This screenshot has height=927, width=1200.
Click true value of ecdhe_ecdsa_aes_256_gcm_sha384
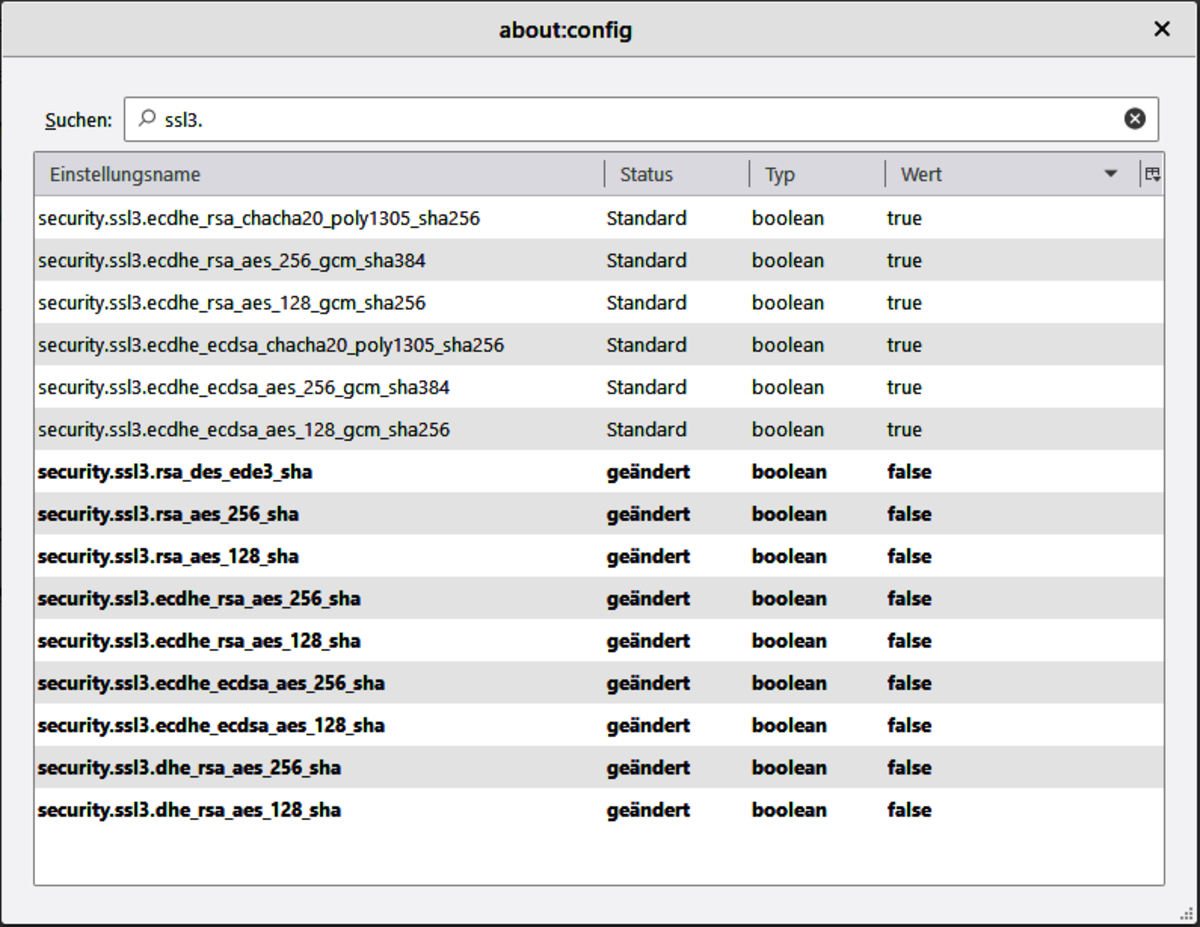coord(904,387)
